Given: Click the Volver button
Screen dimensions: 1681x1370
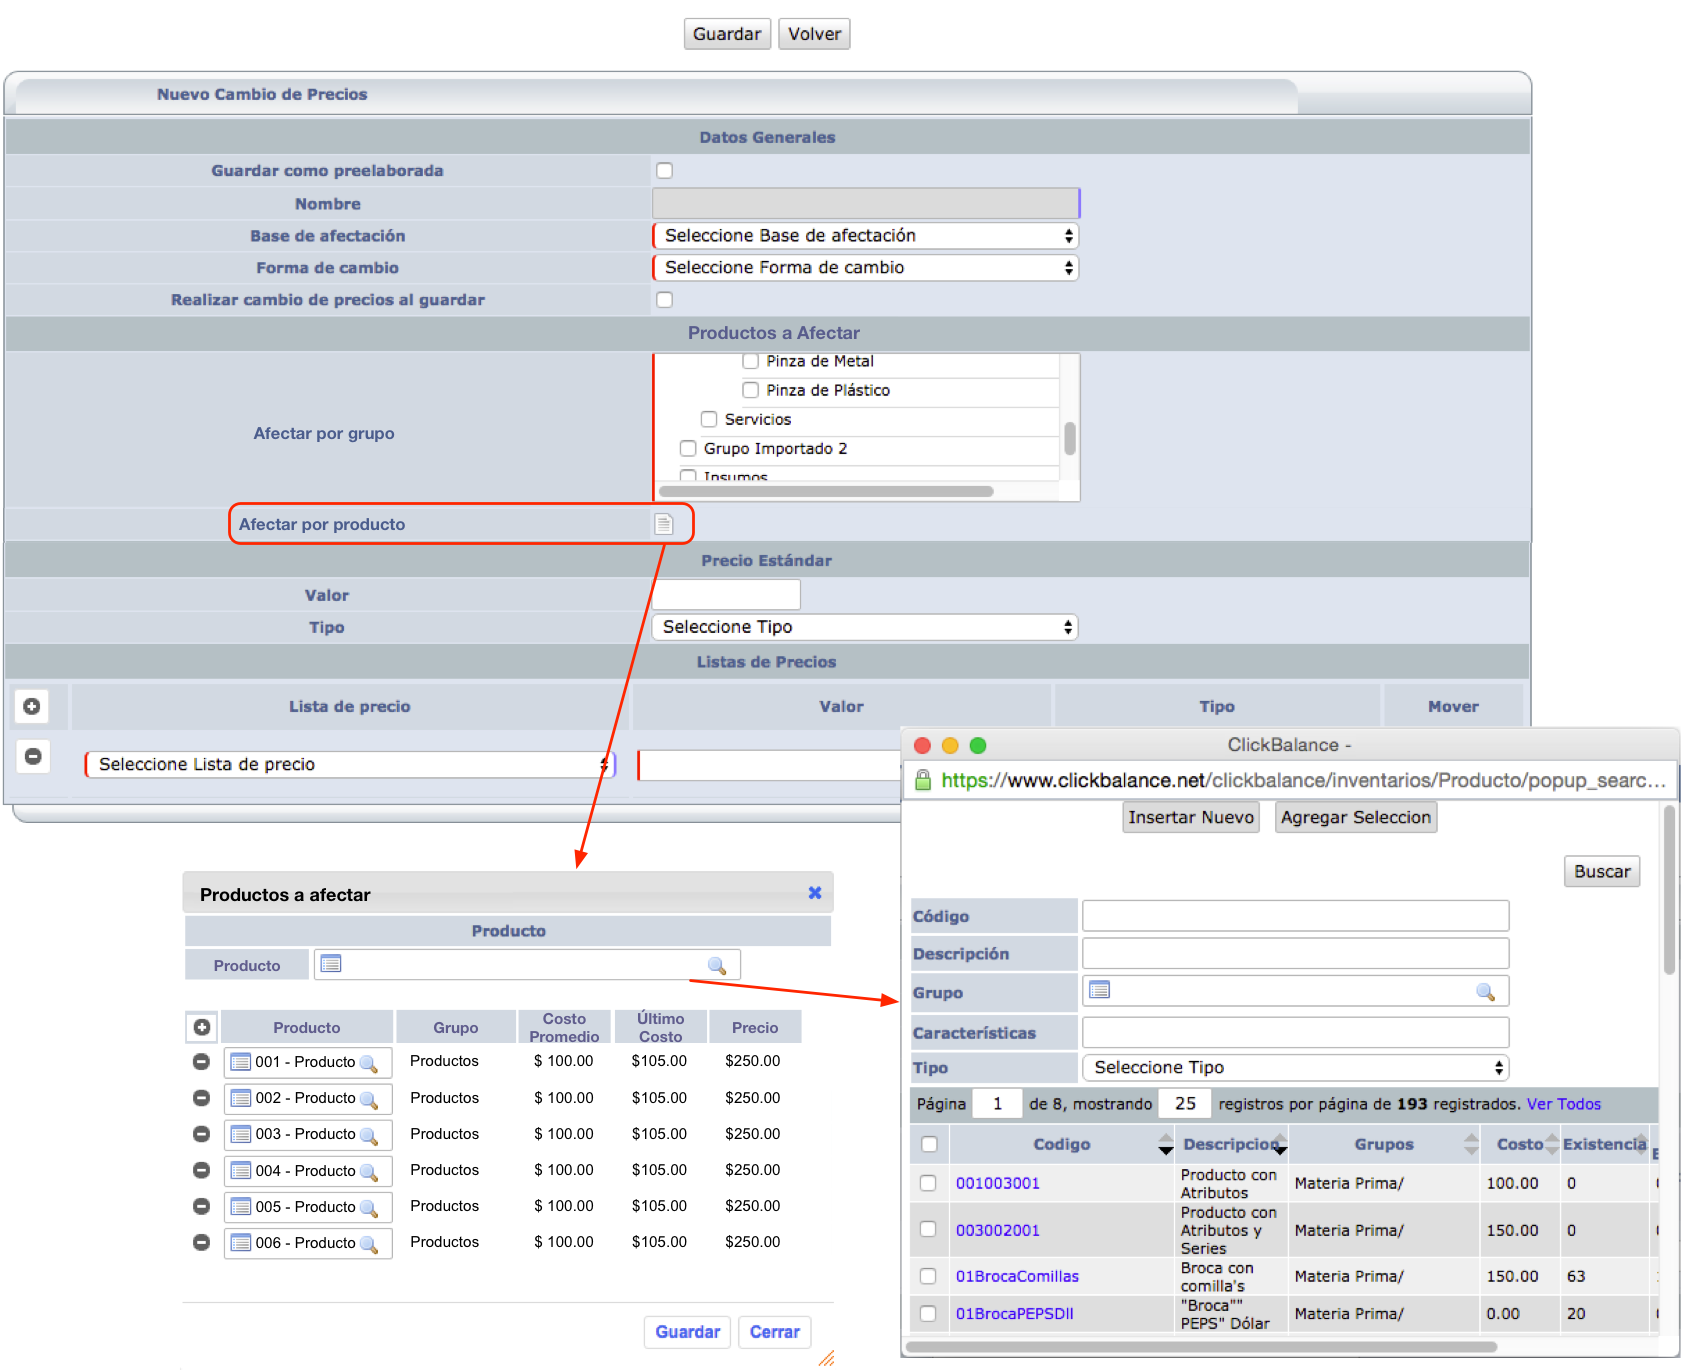Looking at the screenshot, I should point(814,34).
